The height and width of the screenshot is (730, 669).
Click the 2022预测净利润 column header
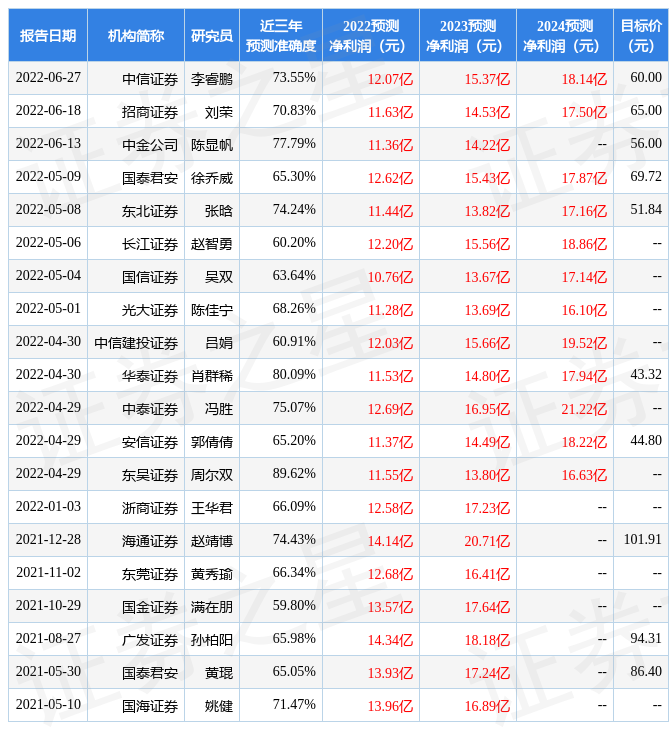click(x=371, y=35)
